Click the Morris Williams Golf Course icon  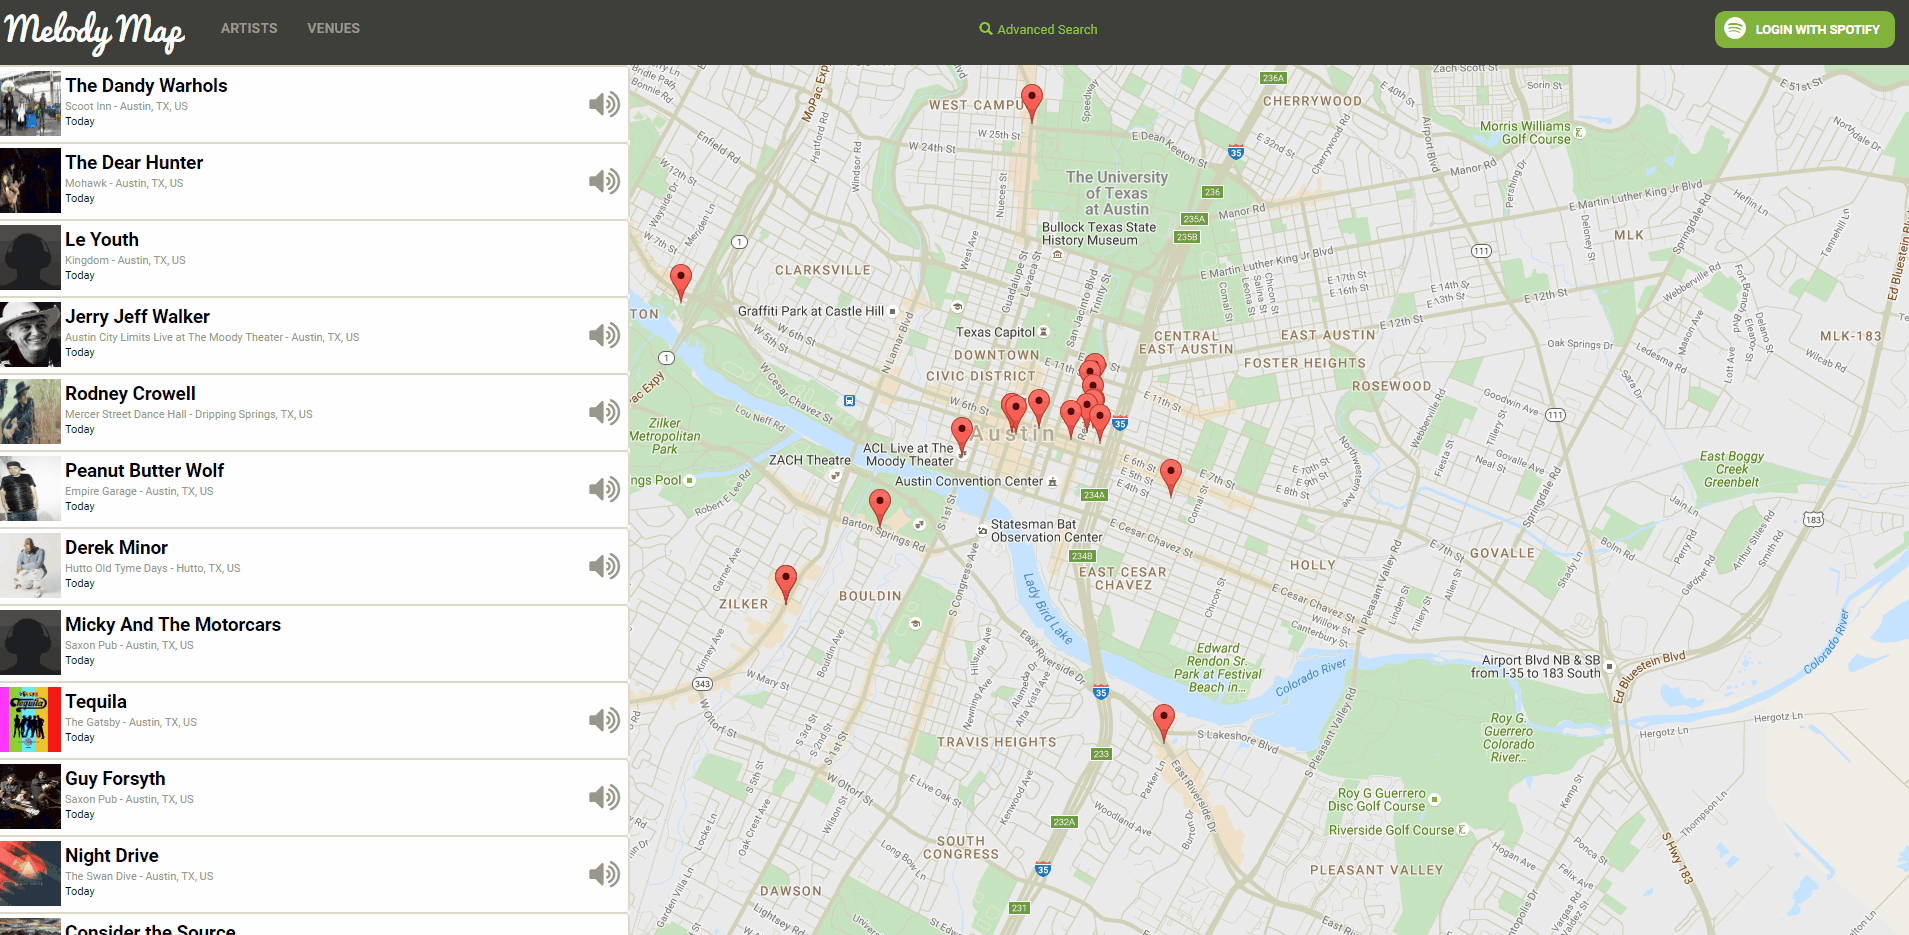point(1580,132)
